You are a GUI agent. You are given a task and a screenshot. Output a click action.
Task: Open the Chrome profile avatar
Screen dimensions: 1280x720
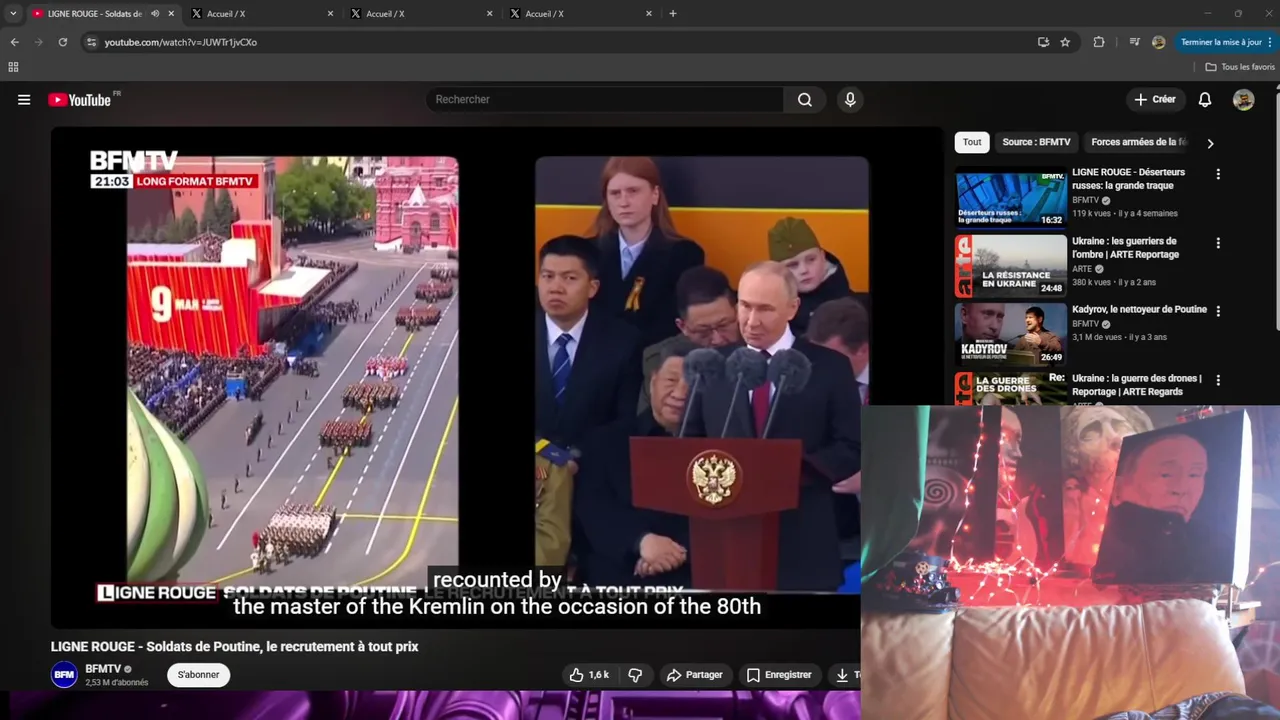tap(1158, 42)
